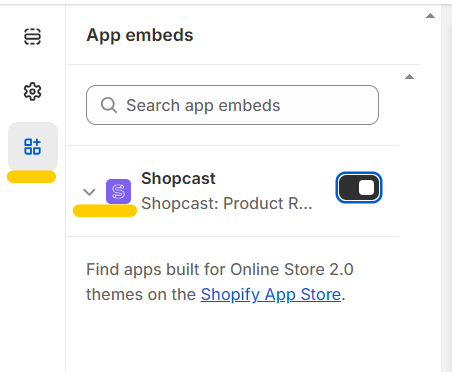Open the Sections icon in sidebar

32,36
